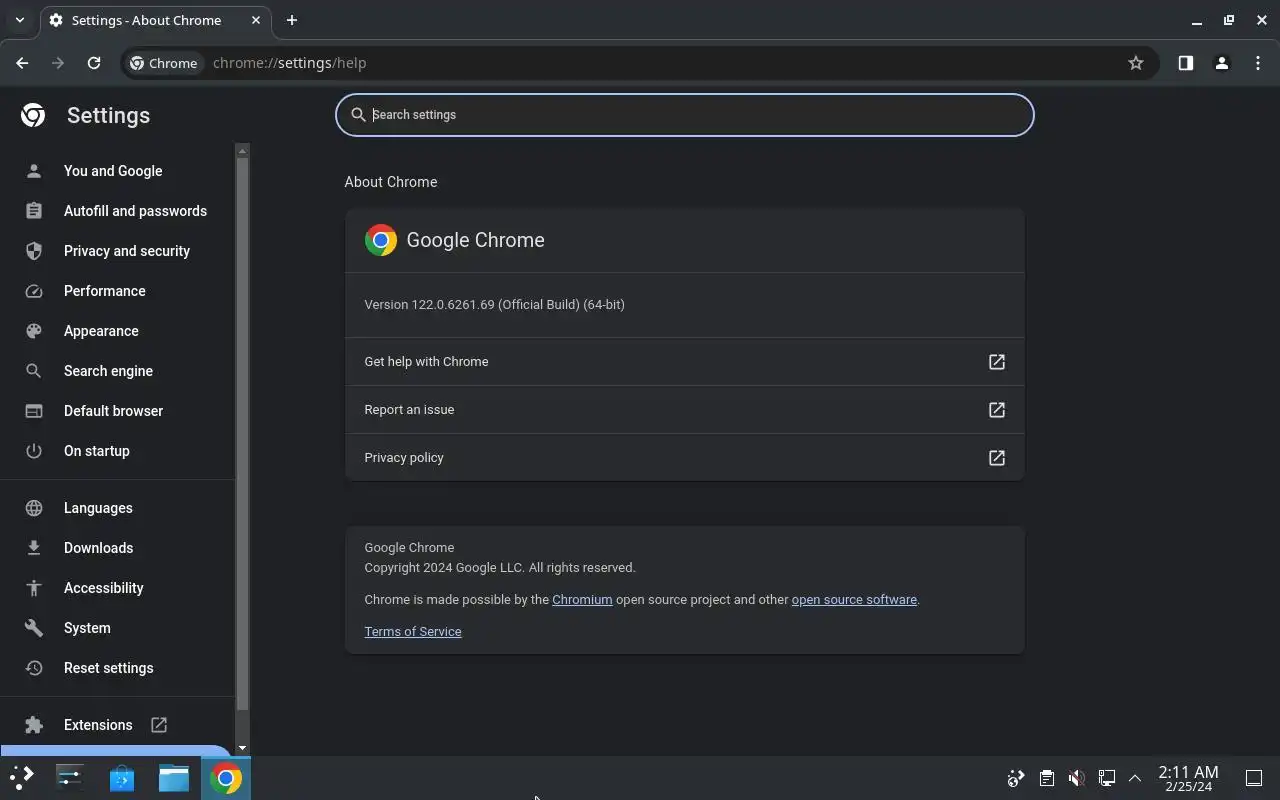Open the Discover software store taskbar icon

122,777
